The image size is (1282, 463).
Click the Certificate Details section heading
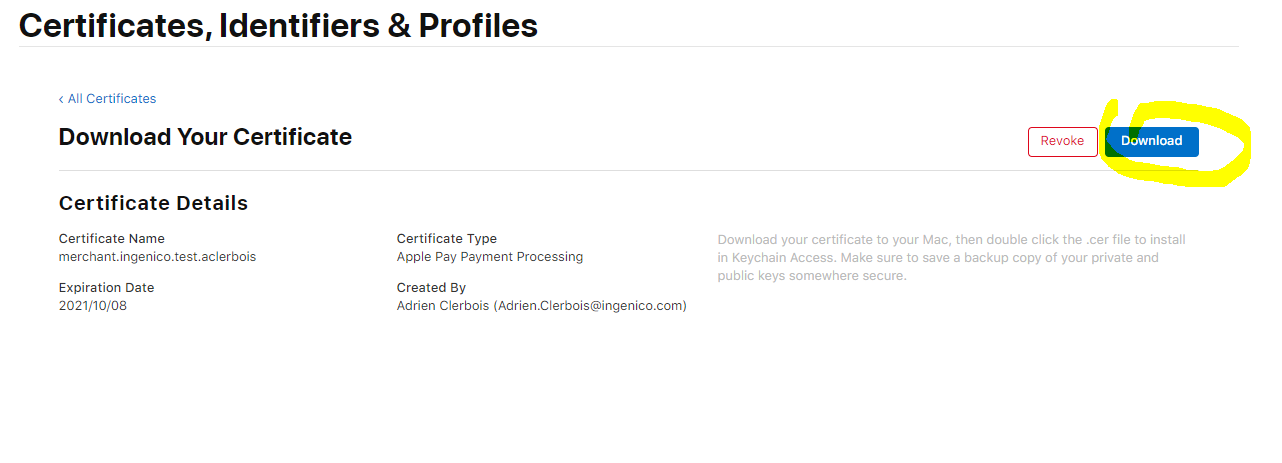(x=153, y=203)
